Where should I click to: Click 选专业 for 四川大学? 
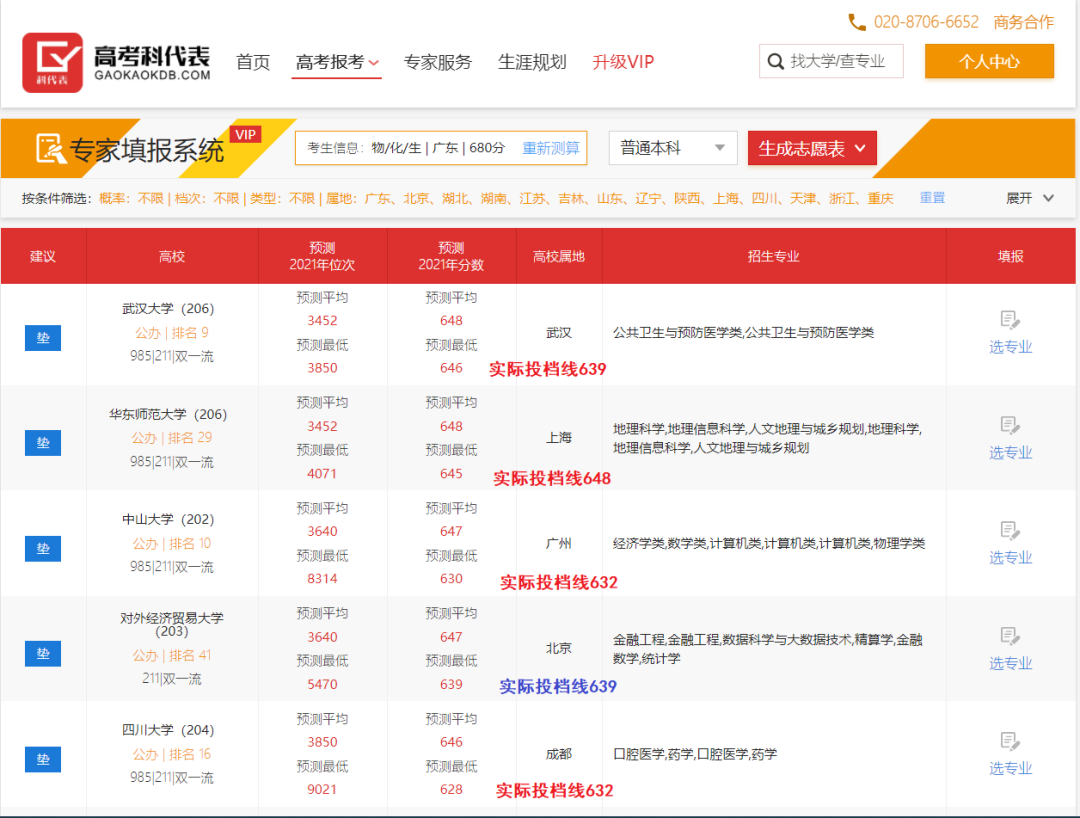[x=1010, y=768]
